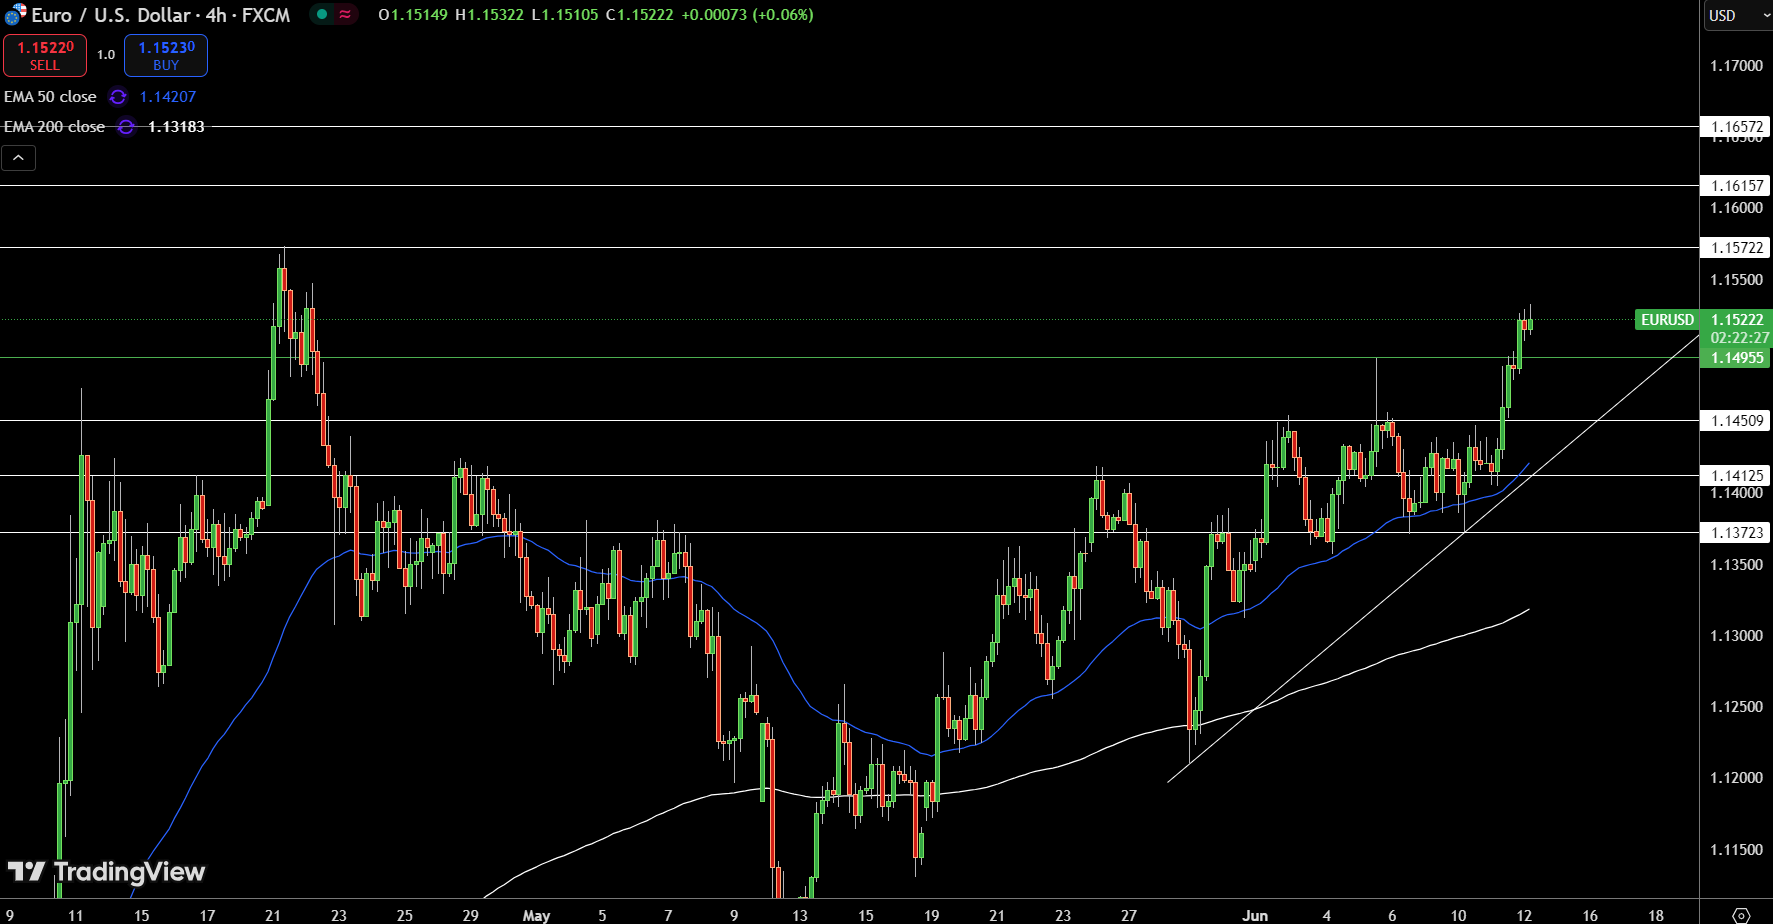Screen dimensions: 1773x924
Task: Click the TradingView logo
Action: (x=106, y=872)
